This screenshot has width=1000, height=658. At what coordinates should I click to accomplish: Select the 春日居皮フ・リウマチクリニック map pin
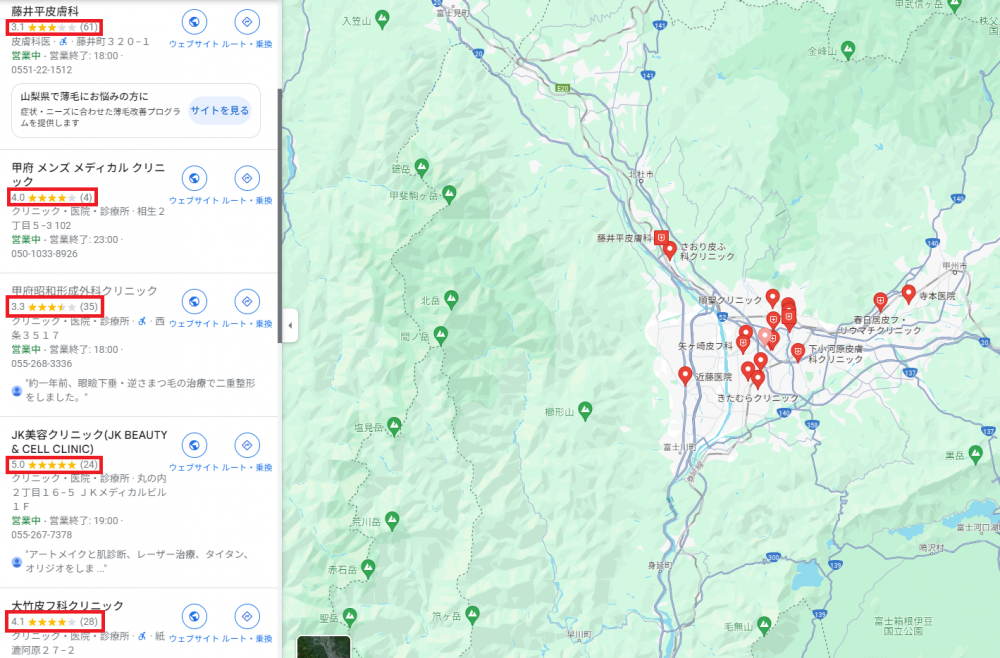880,302
